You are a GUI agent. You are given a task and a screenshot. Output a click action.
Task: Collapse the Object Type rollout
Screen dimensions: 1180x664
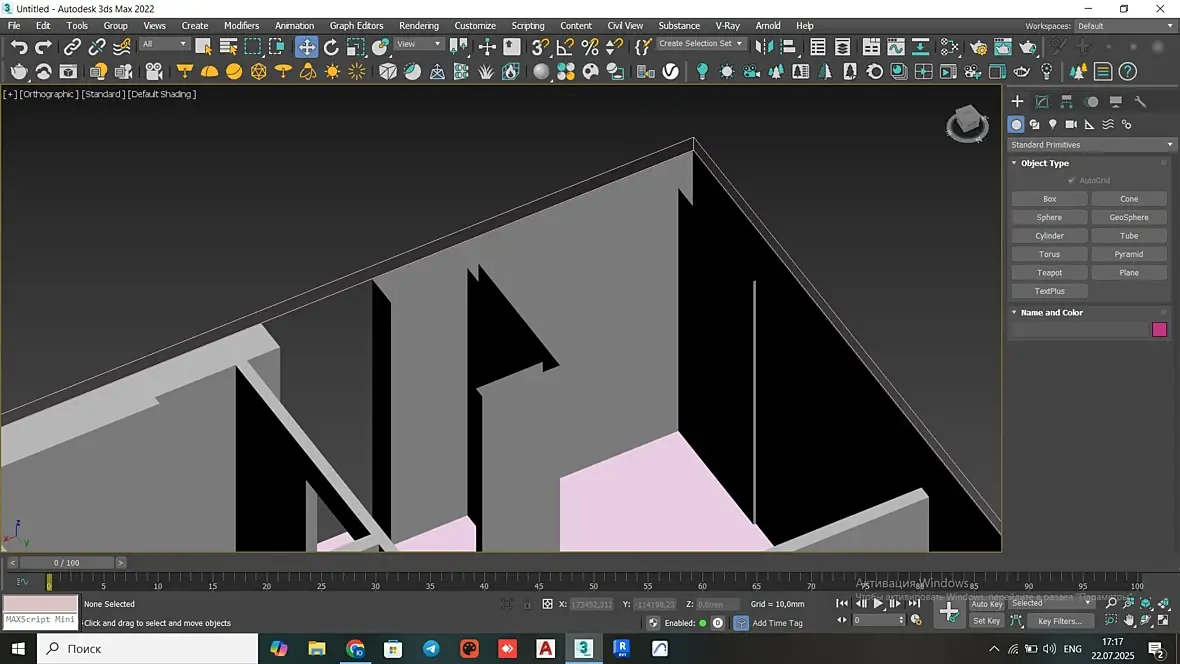click(x=1044, y=163)
